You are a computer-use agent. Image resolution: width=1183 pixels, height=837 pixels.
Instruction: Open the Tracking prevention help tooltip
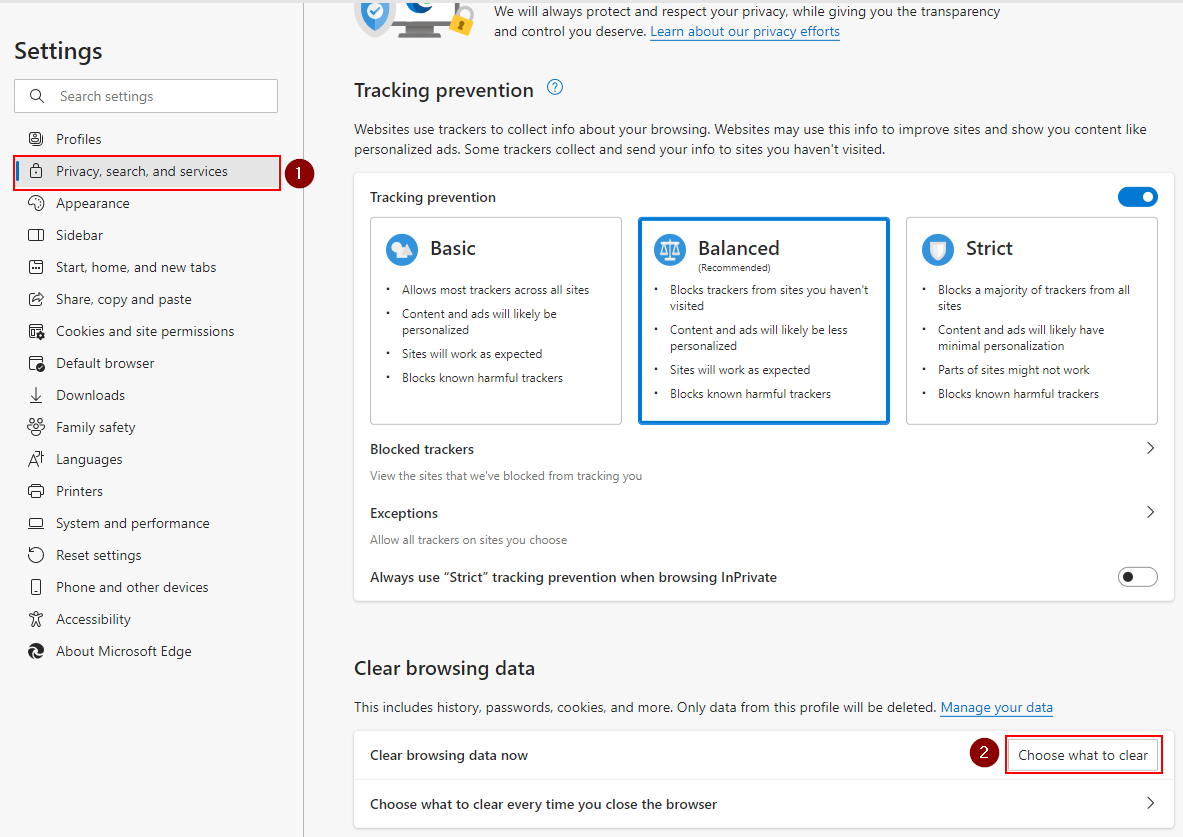pyautogui.click(x=554, y=88)
